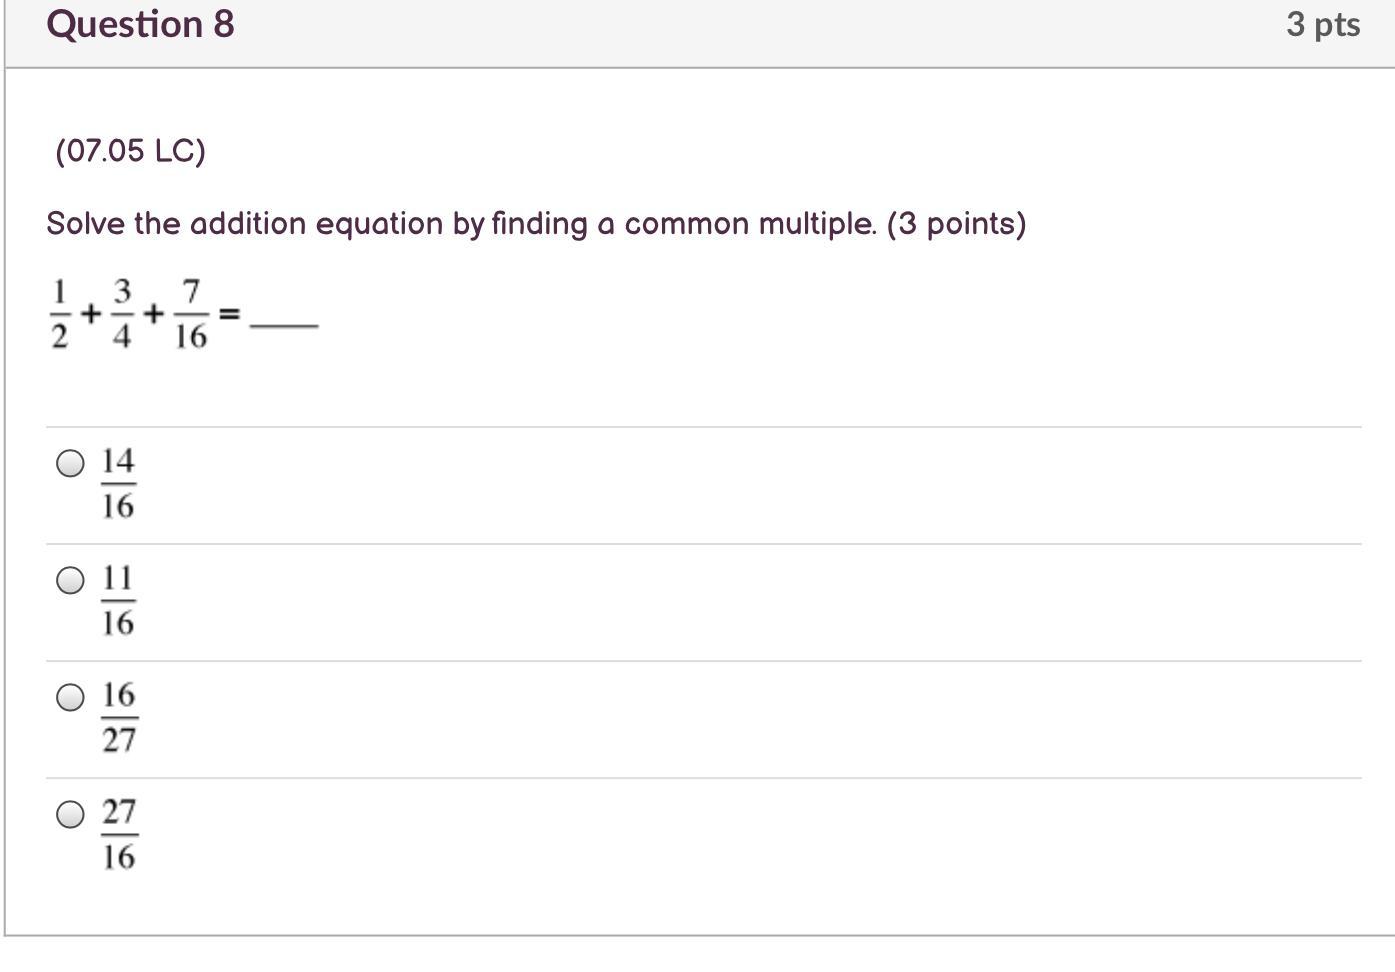Viewport: 1395px width, 972px height.
Task: Click the 27/16 fraction answer label
Action: pyautogui.click(x=119, y=834)
